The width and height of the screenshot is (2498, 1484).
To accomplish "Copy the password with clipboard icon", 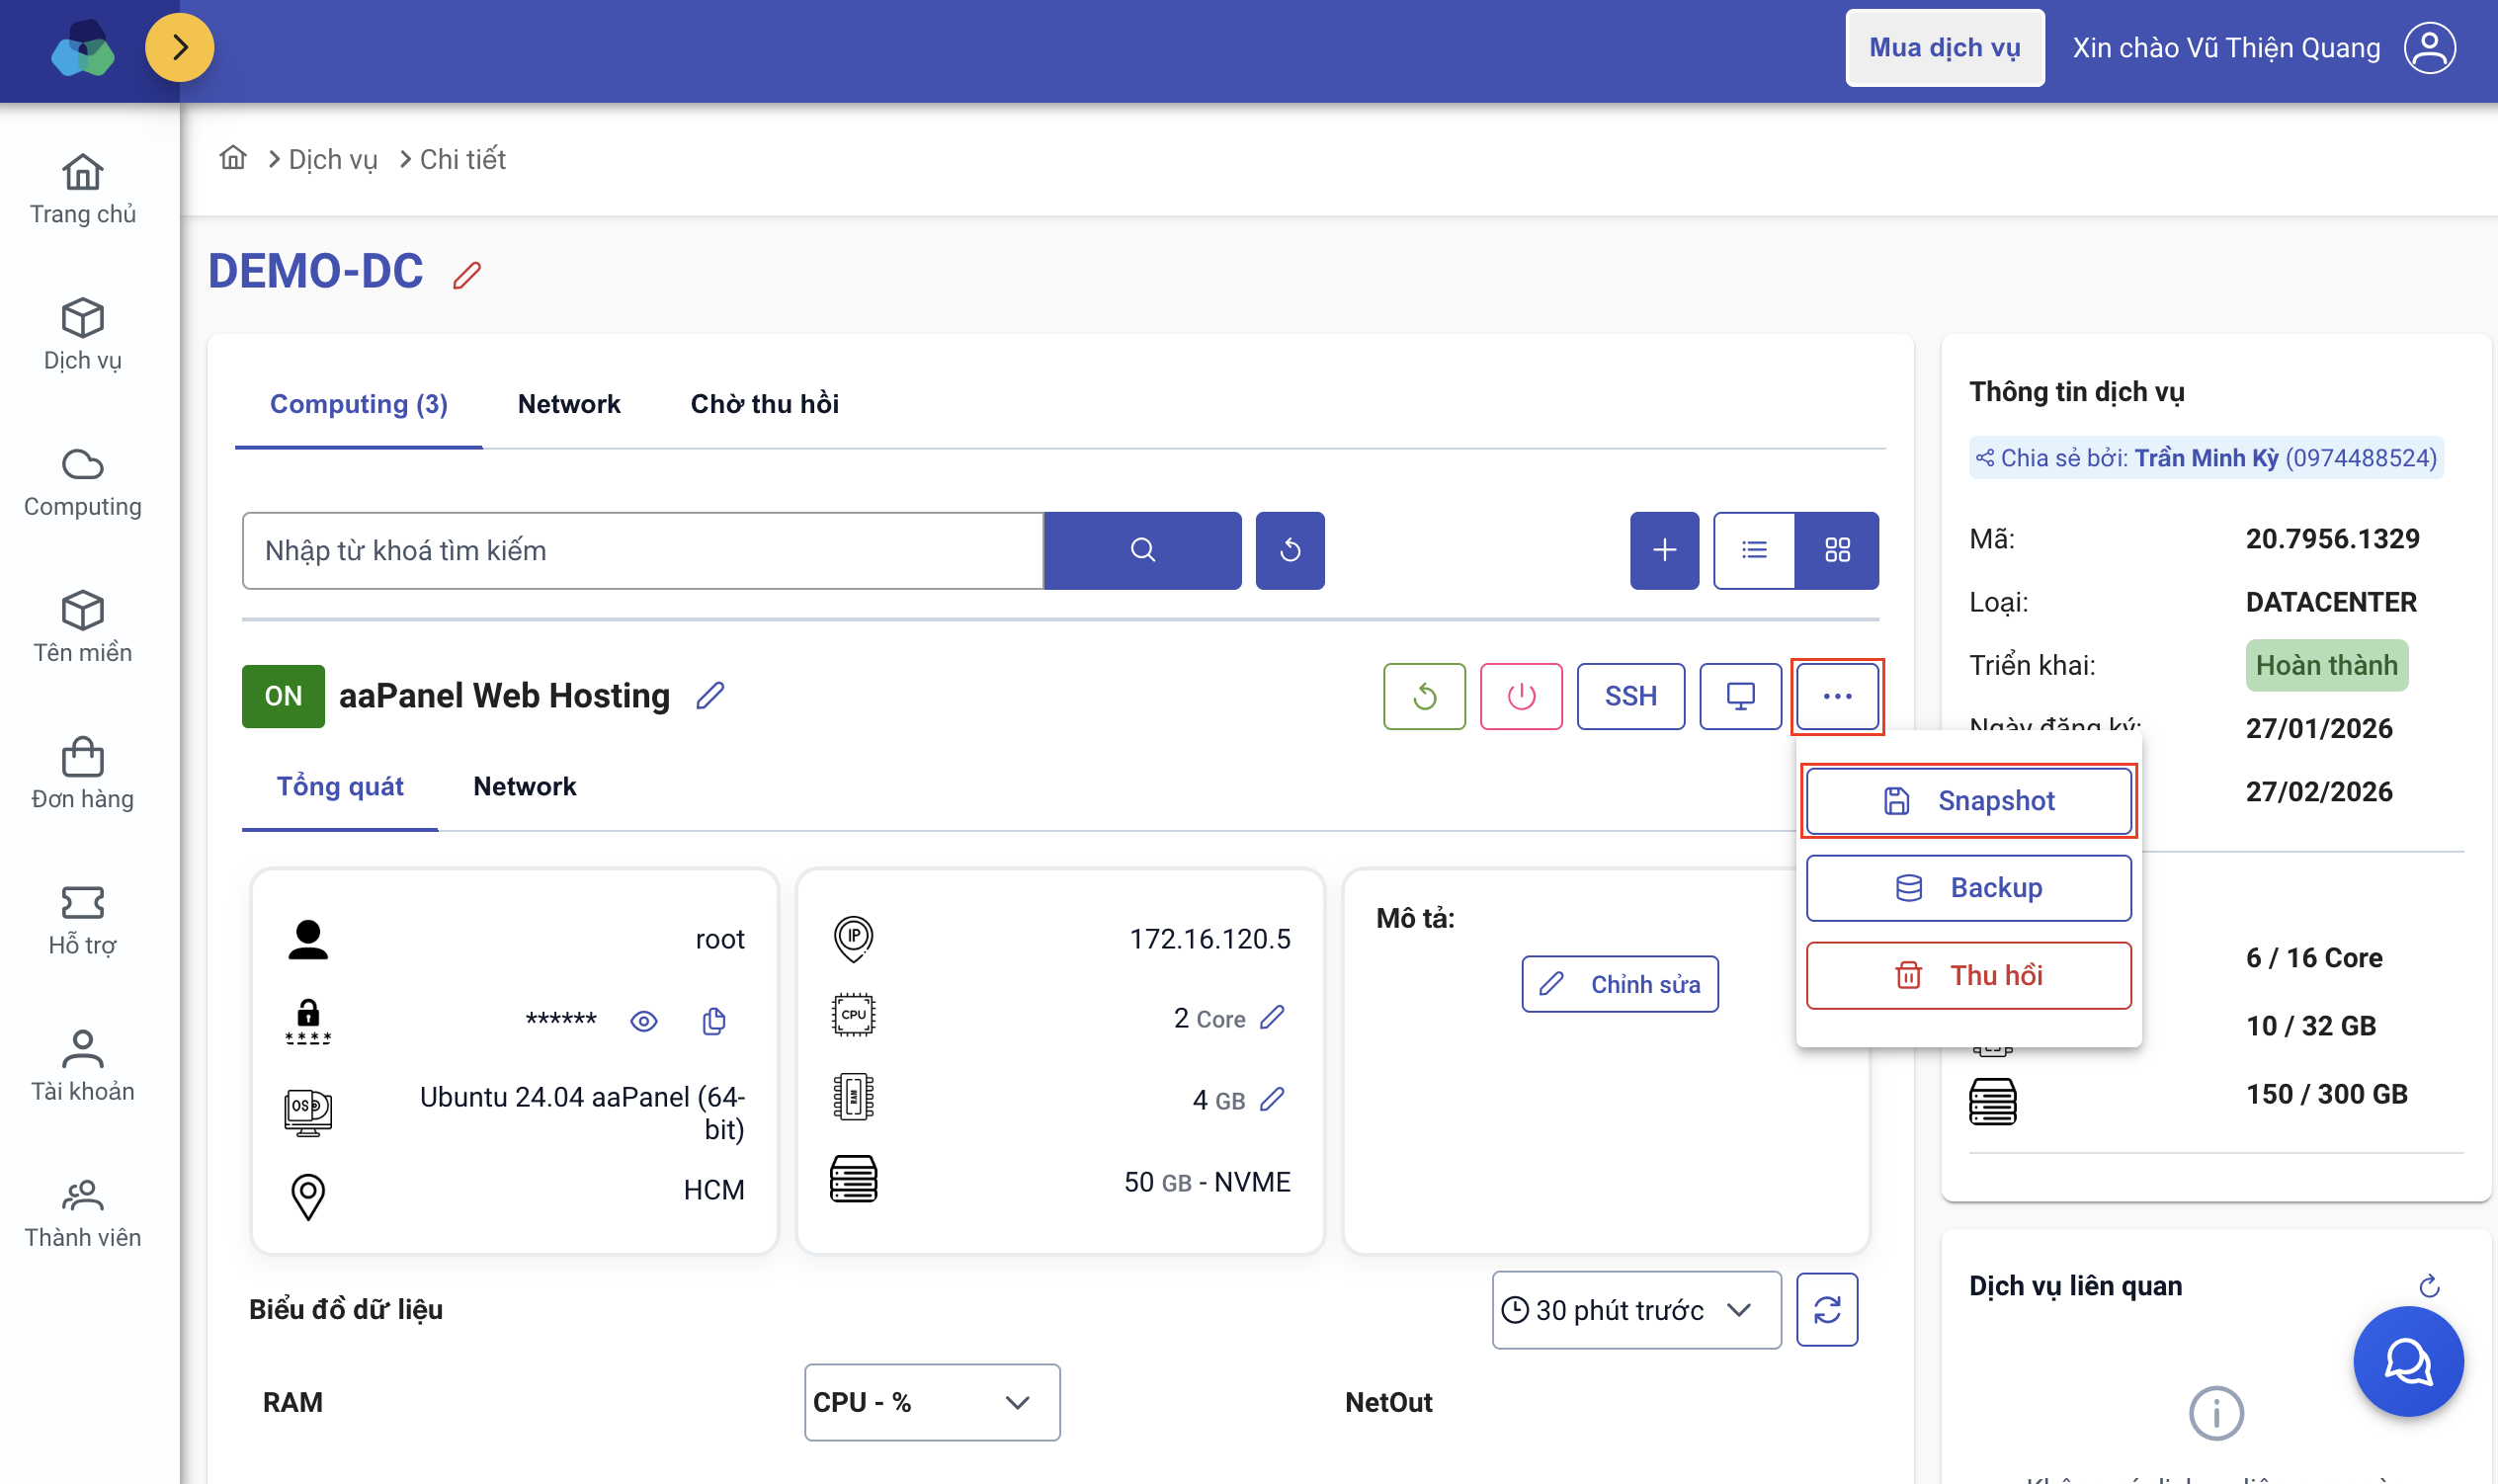I will [713, 1020].
